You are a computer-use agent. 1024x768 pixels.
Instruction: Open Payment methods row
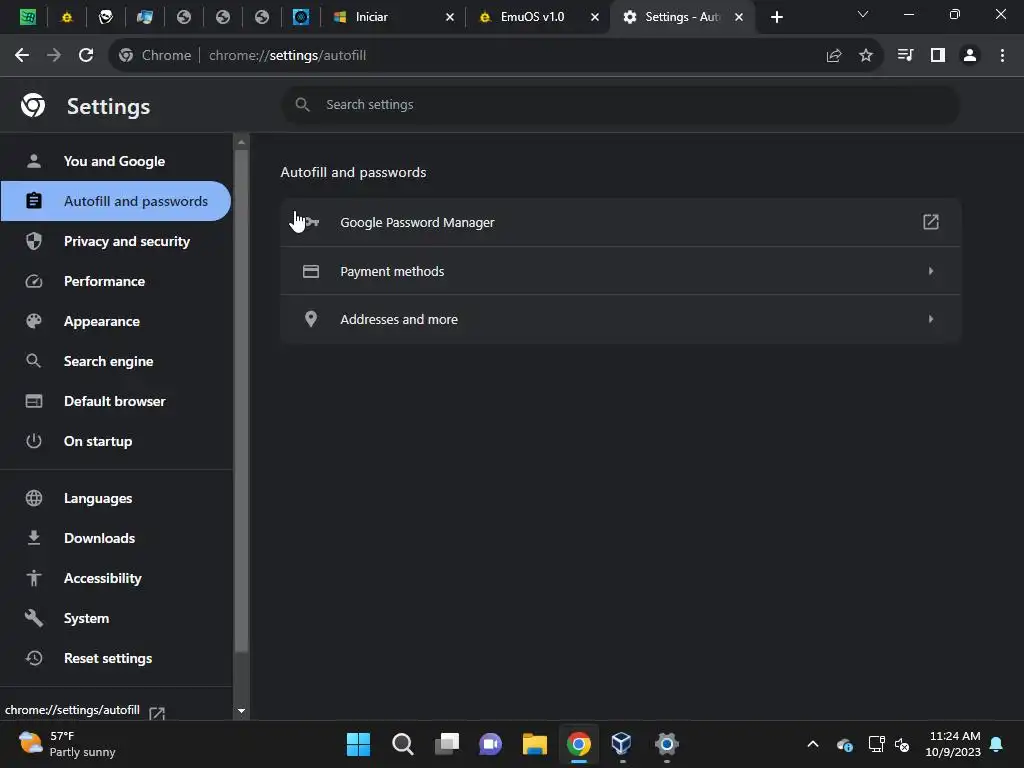(620, 271)
